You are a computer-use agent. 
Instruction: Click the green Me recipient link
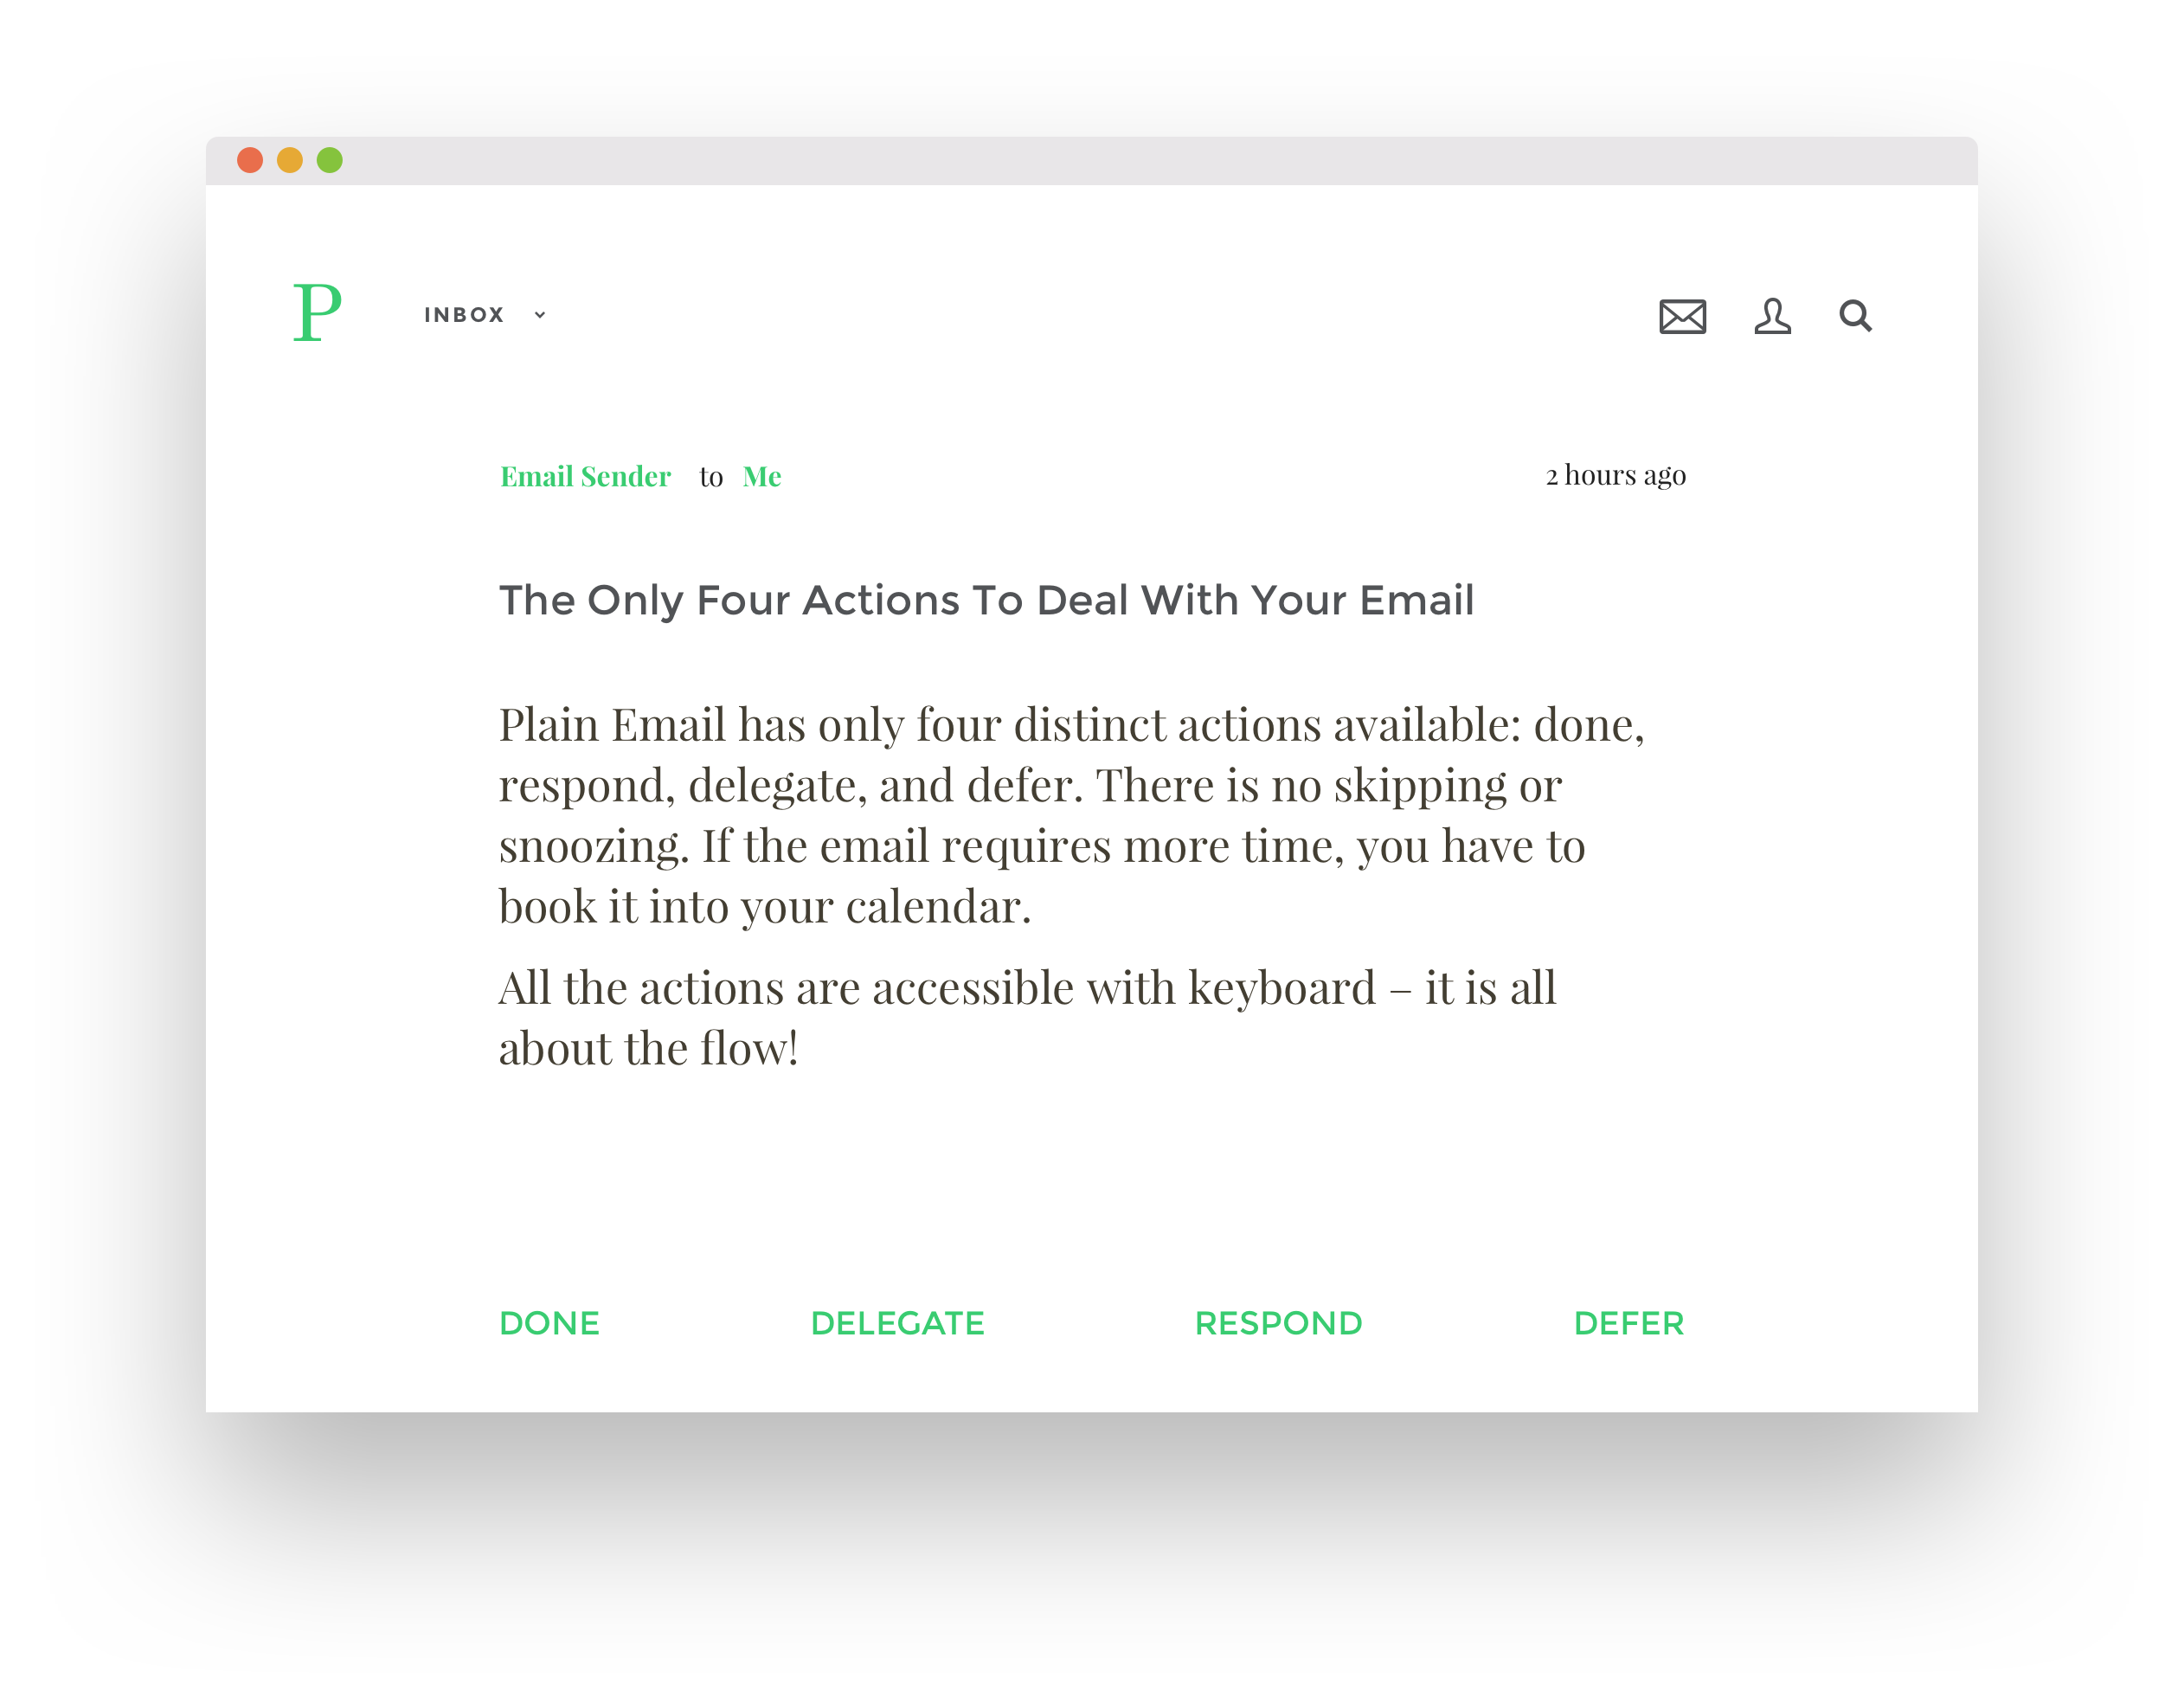point(762,476)
